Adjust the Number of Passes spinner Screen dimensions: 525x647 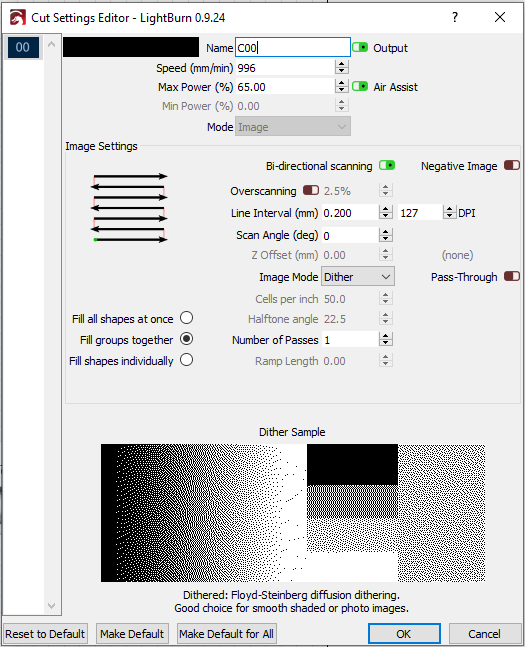pyautogui.click(x=385, y=340)
